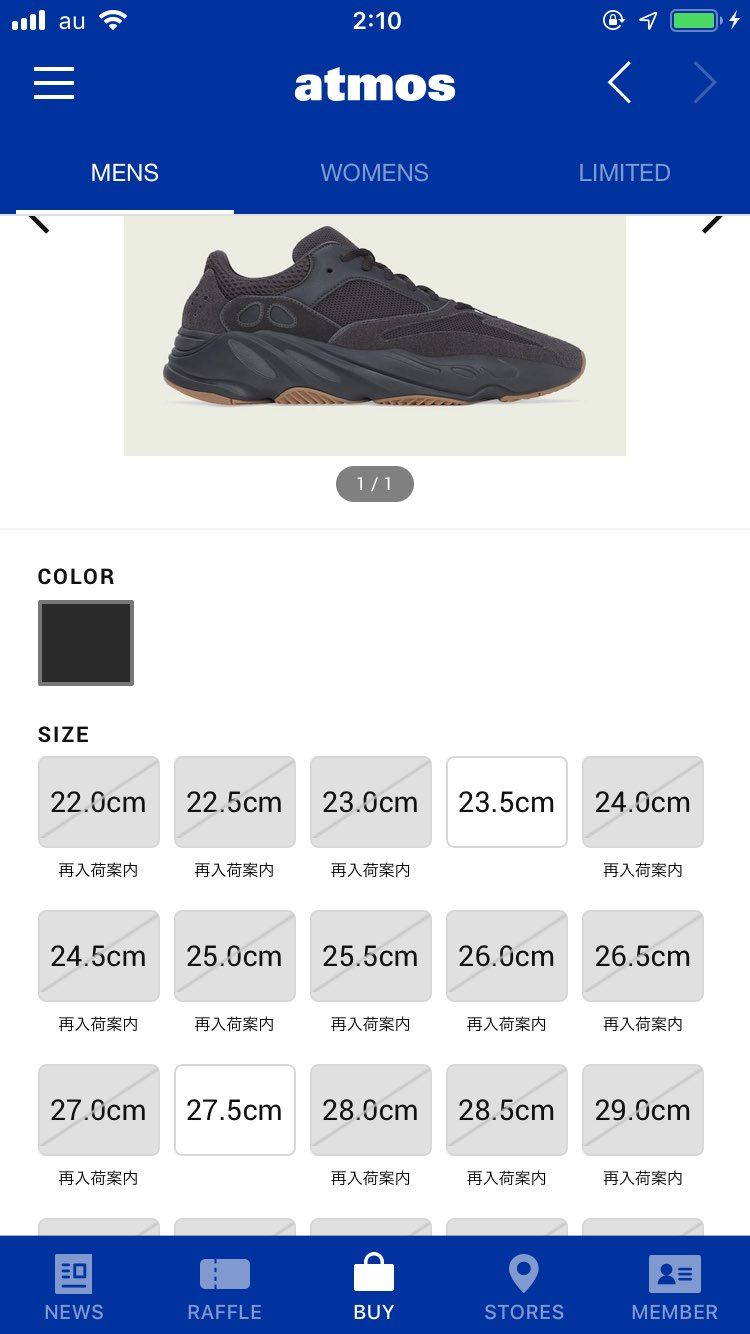Tap the atmos logo
Image resolution: width=750 pixels, height=1334 pixels.
[375, 85]
